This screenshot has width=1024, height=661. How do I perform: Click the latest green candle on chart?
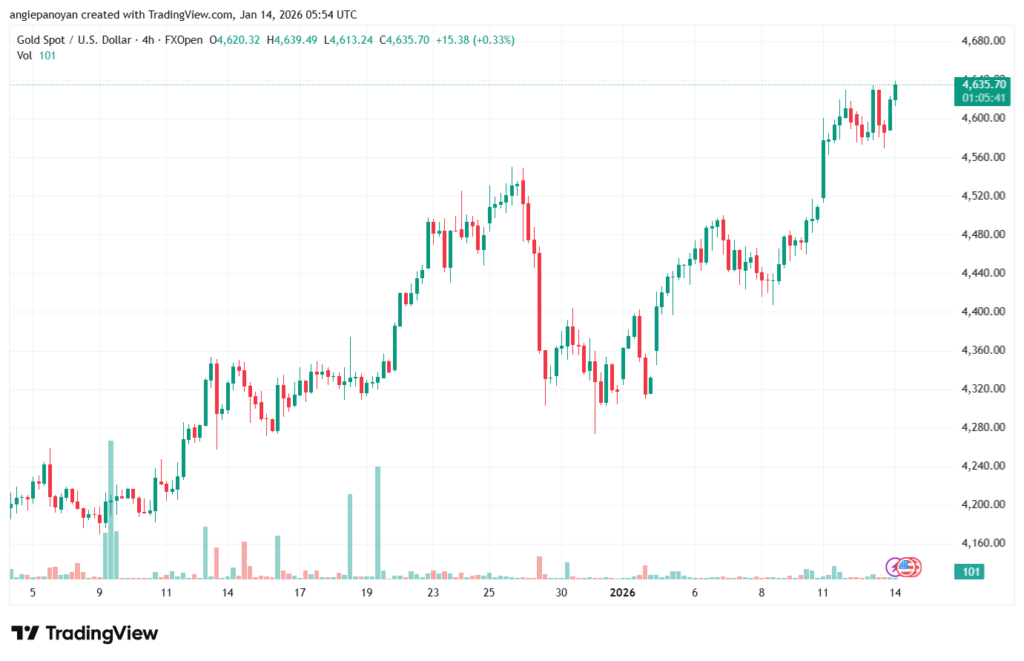[896, 92]
